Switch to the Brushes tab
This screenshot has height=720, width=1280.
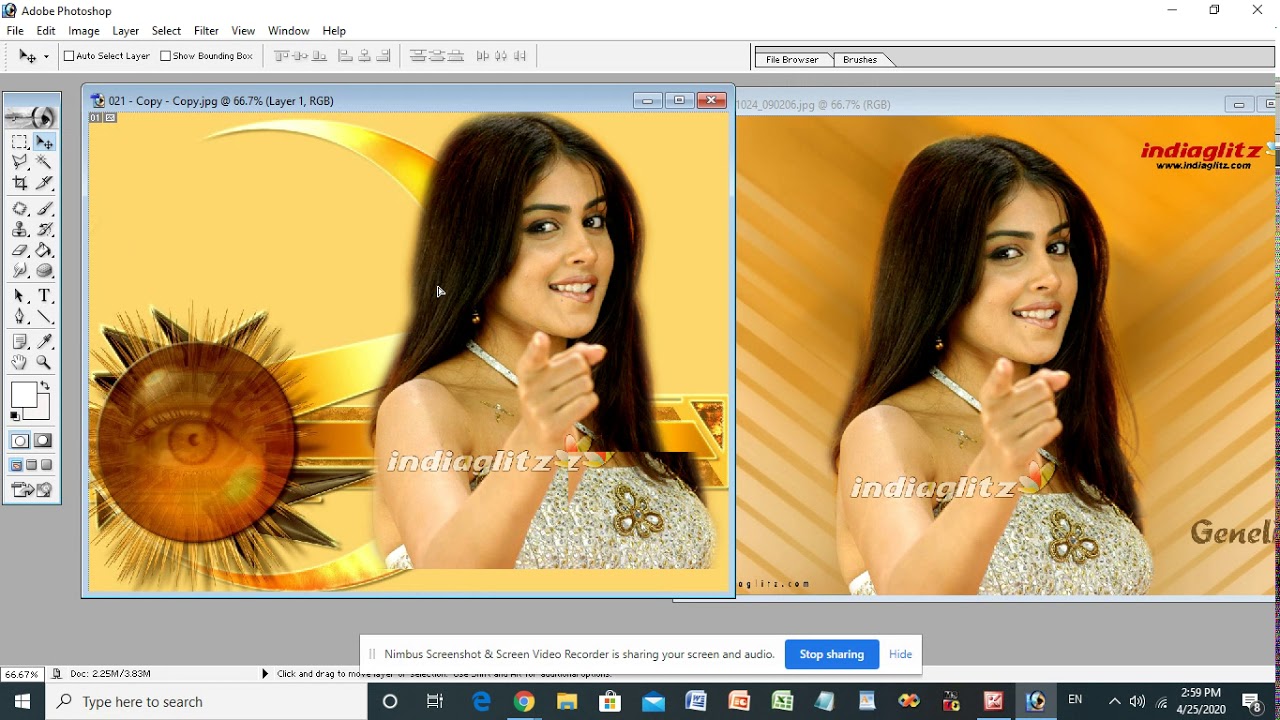click(860, 60)
